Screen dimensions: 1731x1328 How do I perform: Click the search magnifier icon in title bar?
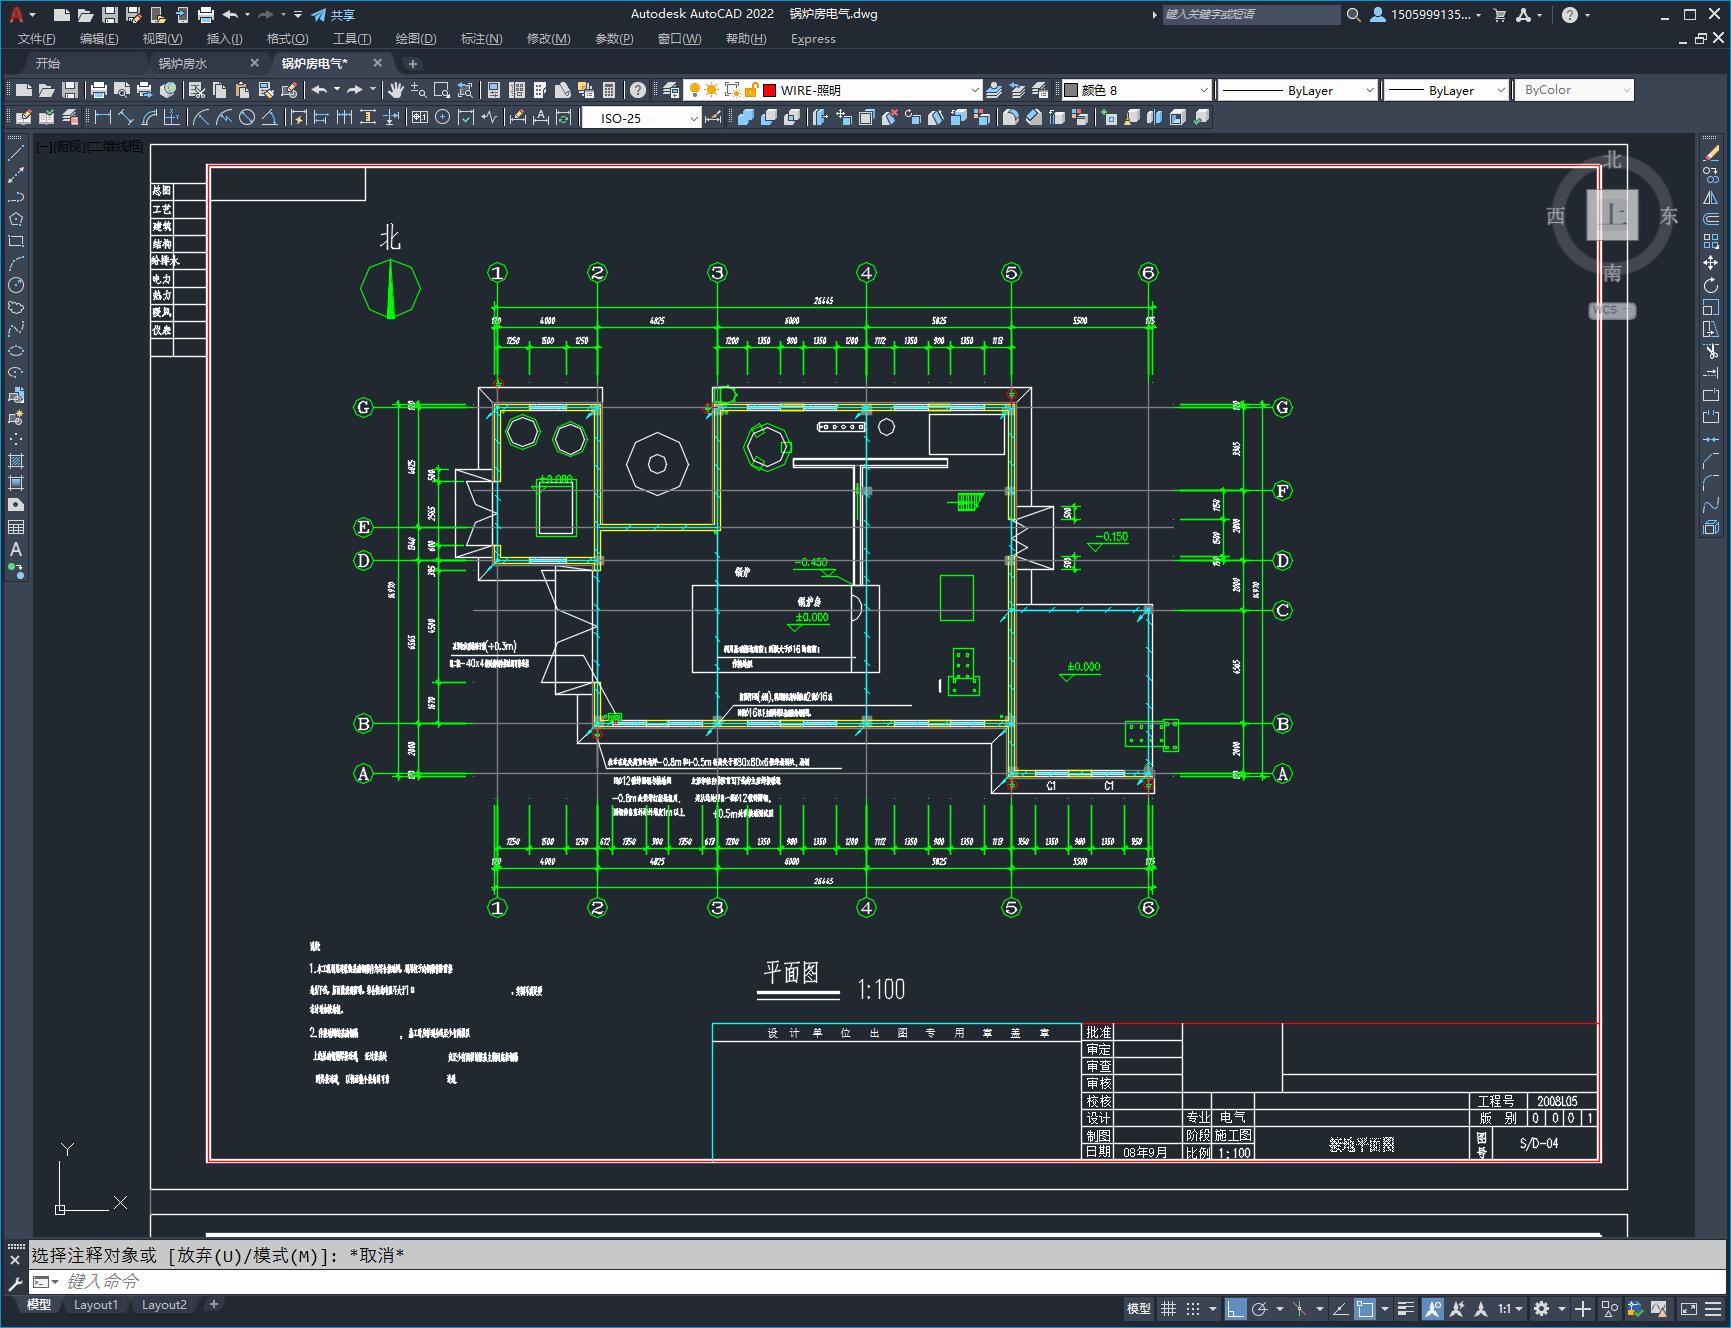click(1353, 15)
